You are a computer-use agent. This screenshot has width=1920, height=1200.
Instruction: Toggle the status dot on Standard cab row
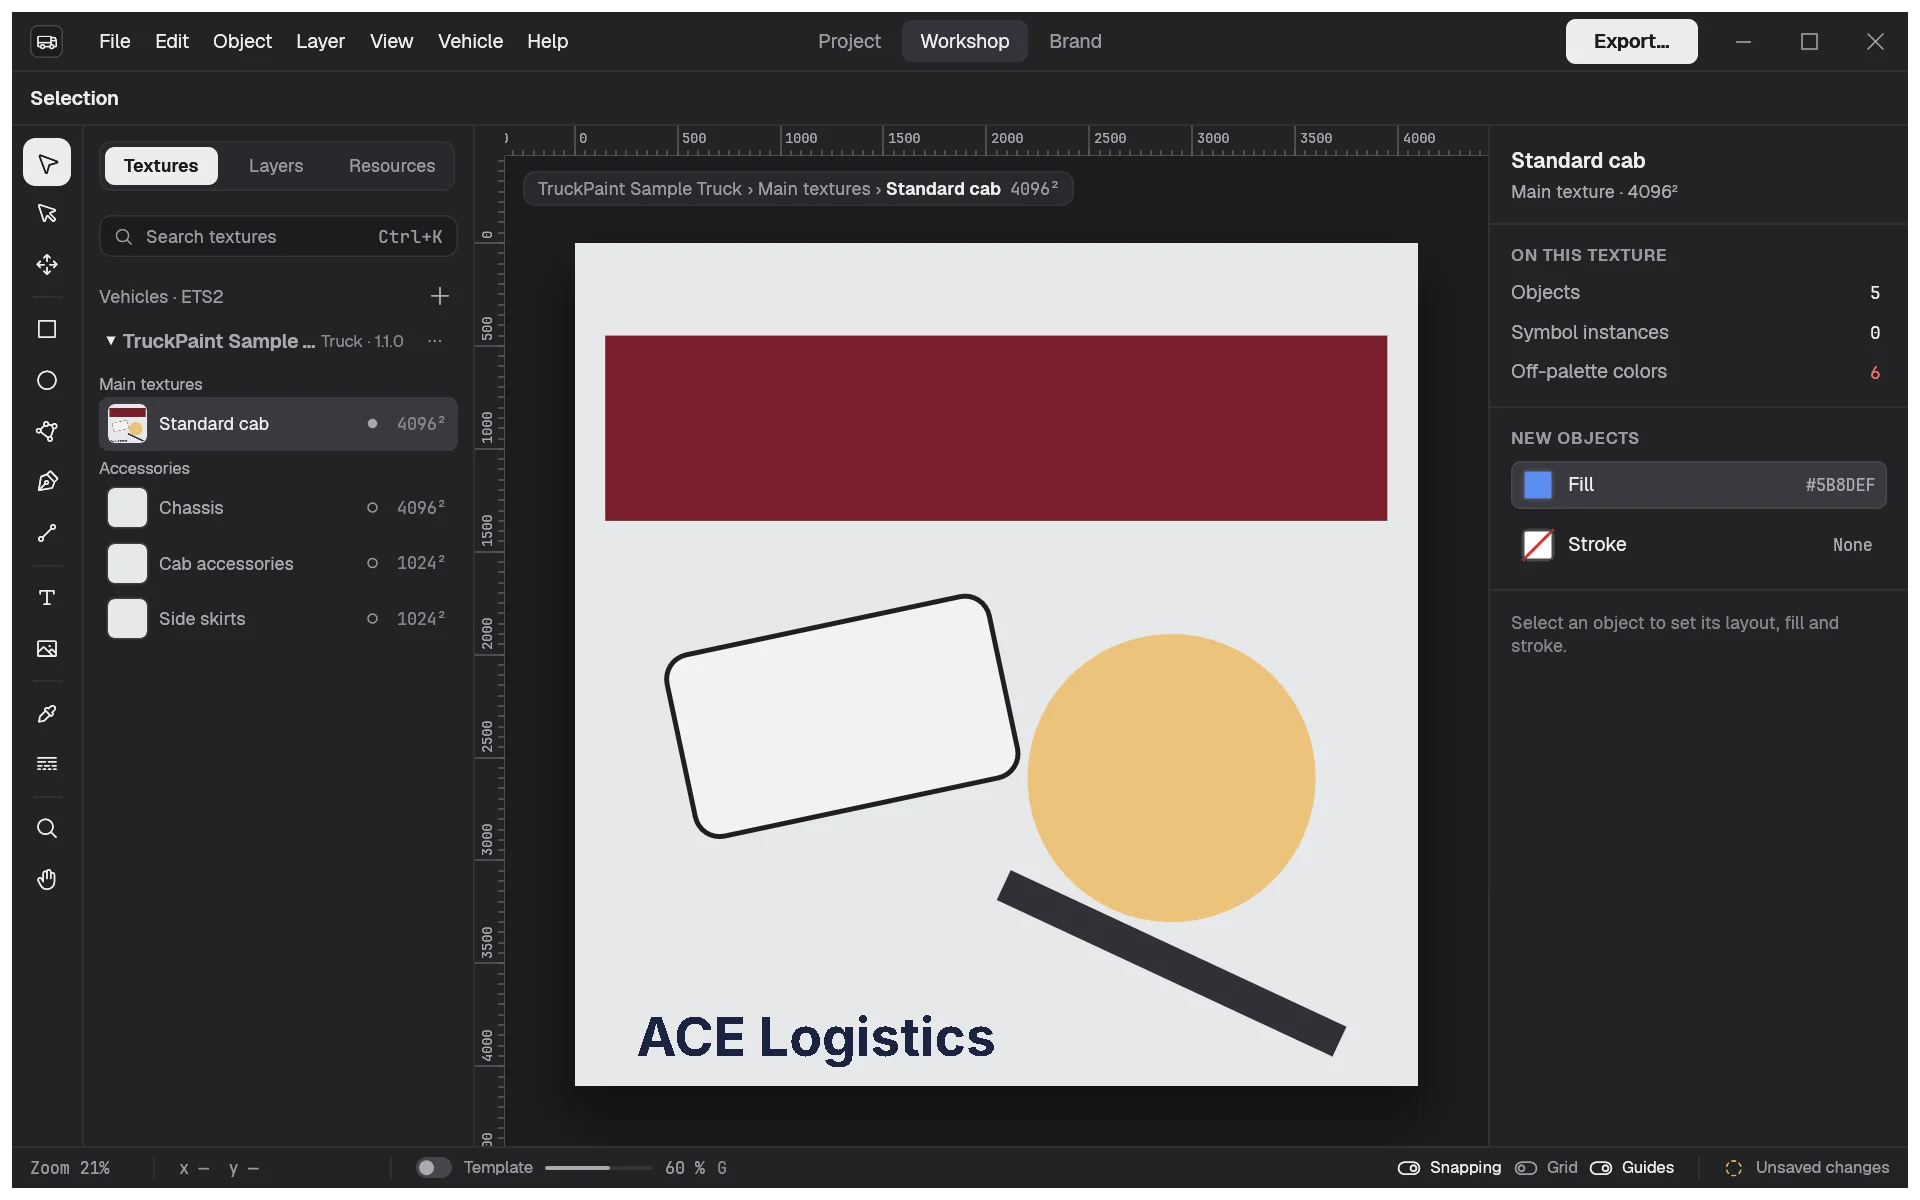(372, 424)
